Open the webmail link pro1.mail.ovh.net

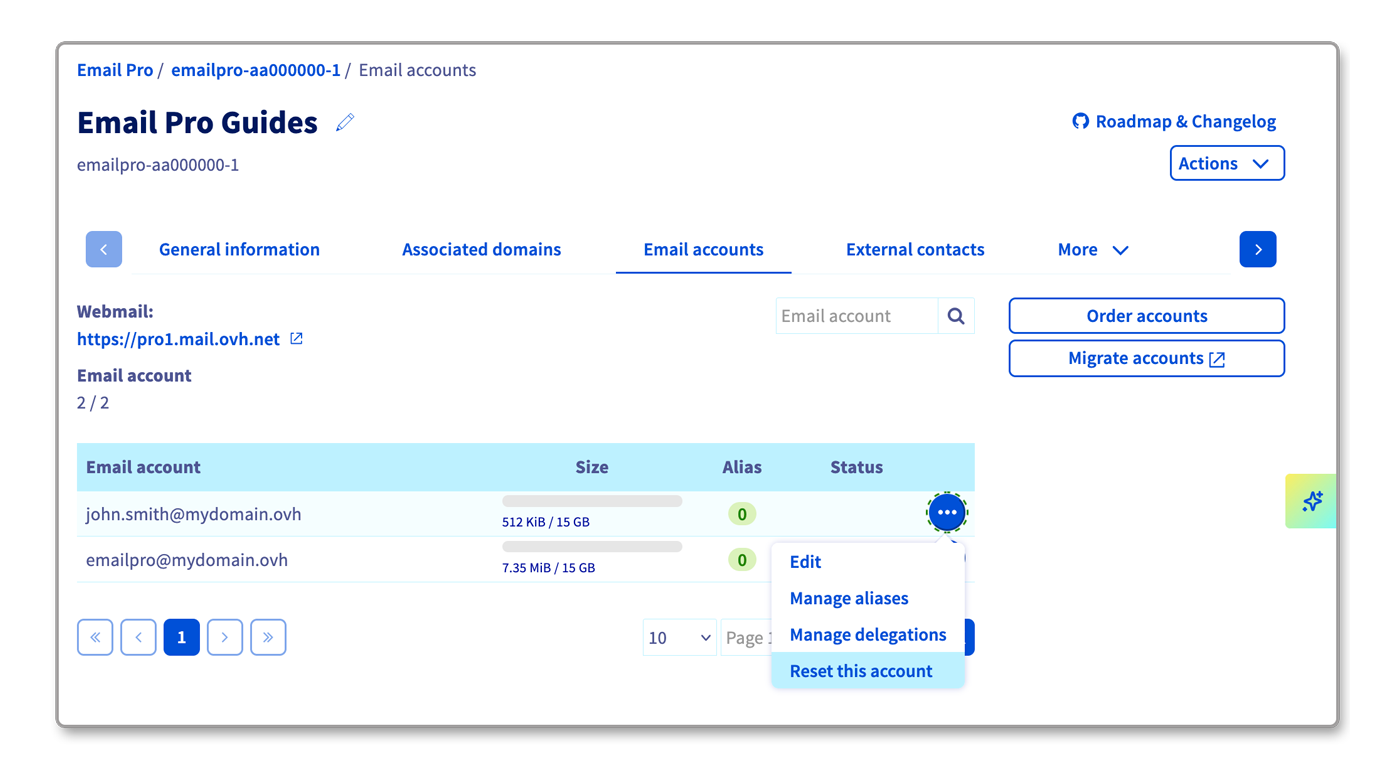pyautogui.click(x=179, y=339)
